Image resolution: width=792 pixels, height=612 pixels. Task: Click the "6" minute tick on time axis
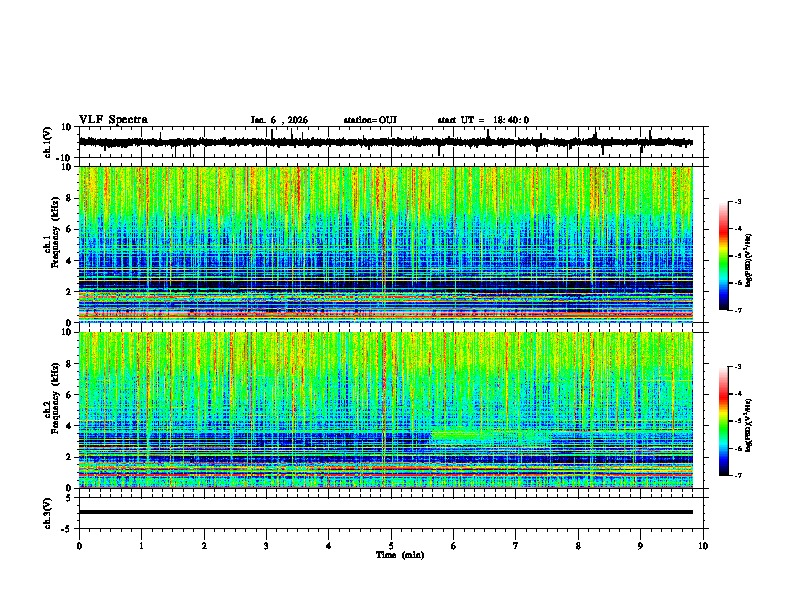click(454, 546)
